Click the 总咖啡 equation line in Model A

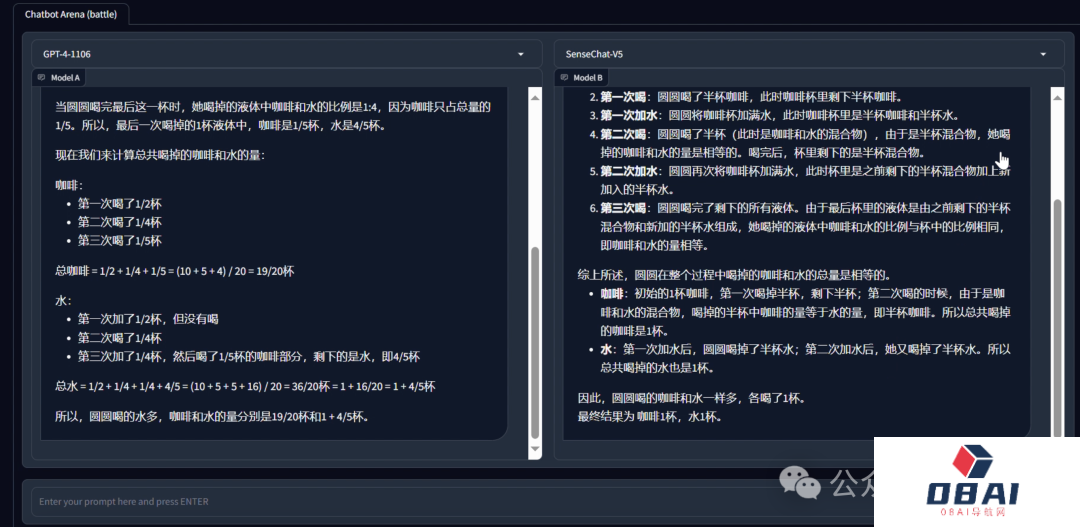click(x=175, y=271)
